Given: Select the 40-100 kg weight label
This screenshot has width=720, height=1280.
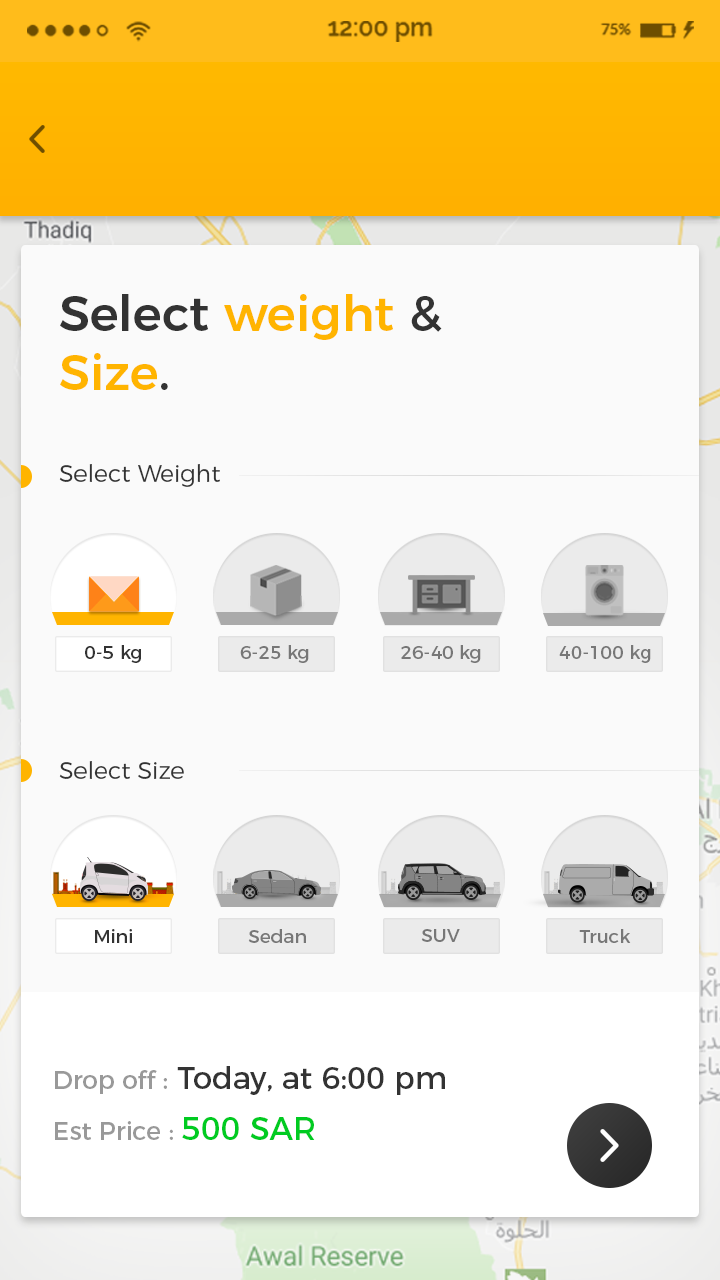Looking at the screenshot, I should 604,654.
